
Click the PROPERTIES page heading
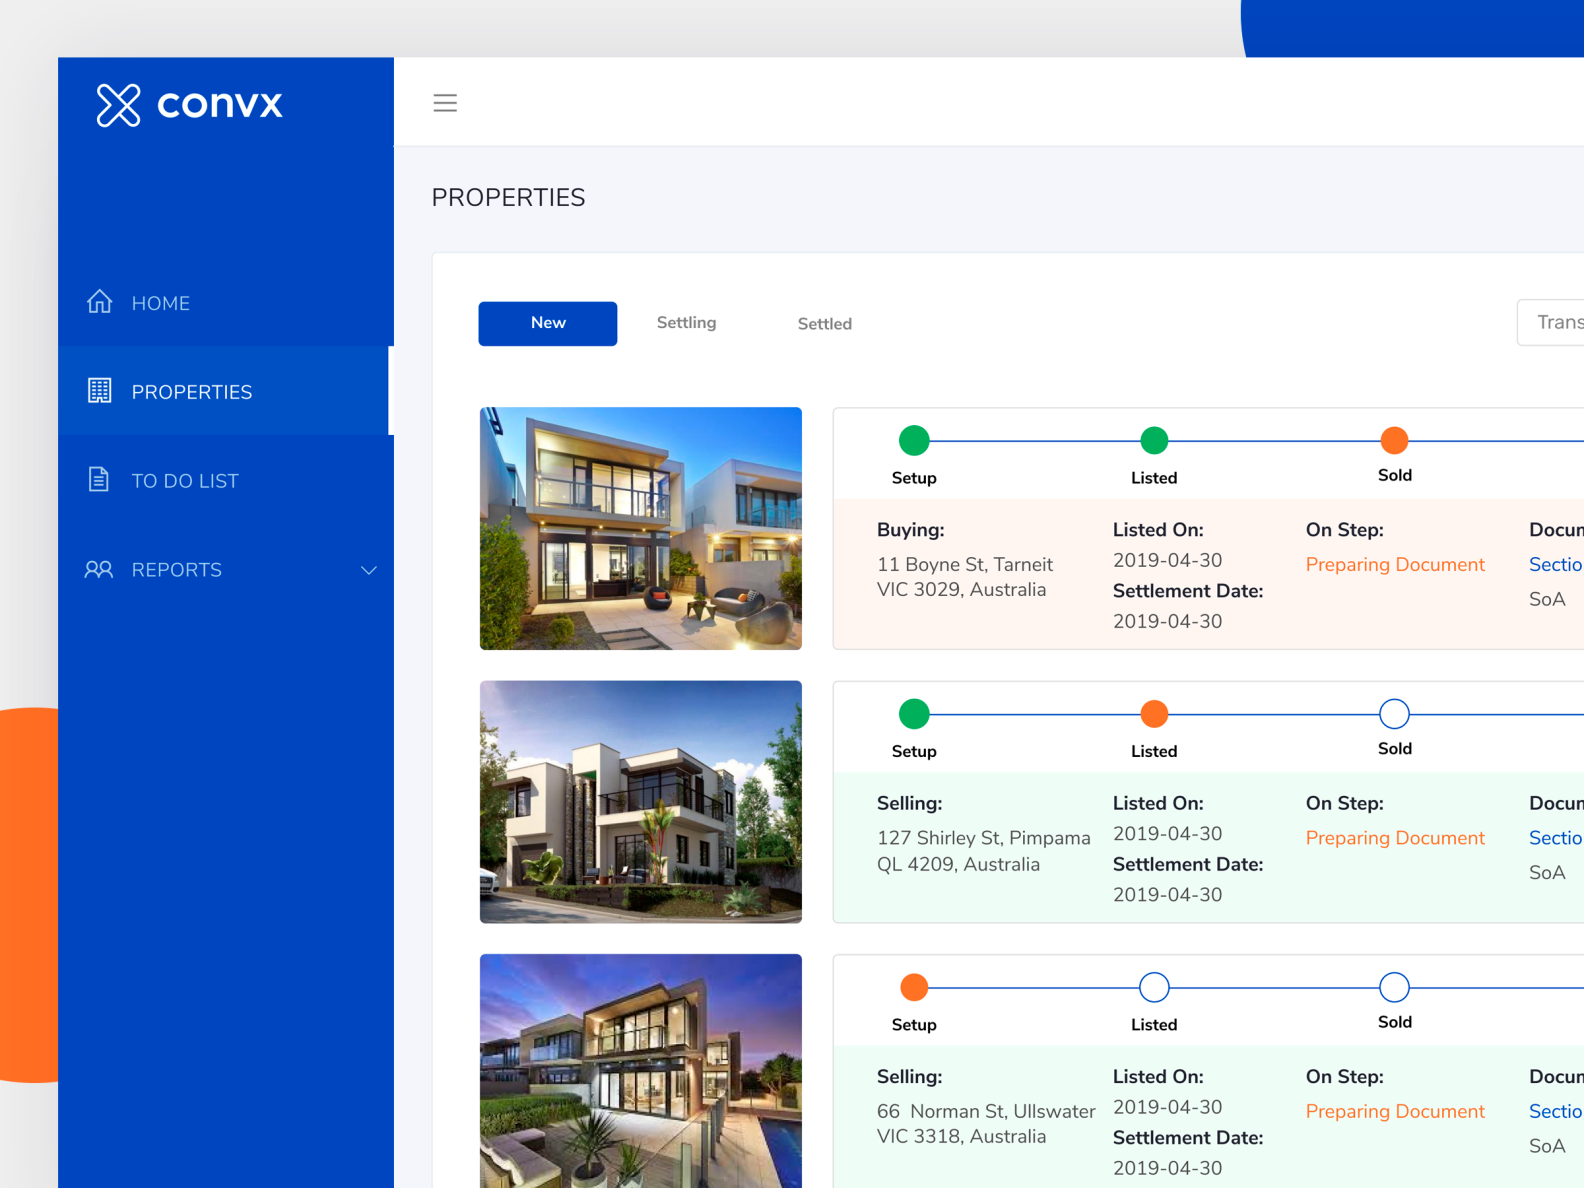tap(508, 198)
